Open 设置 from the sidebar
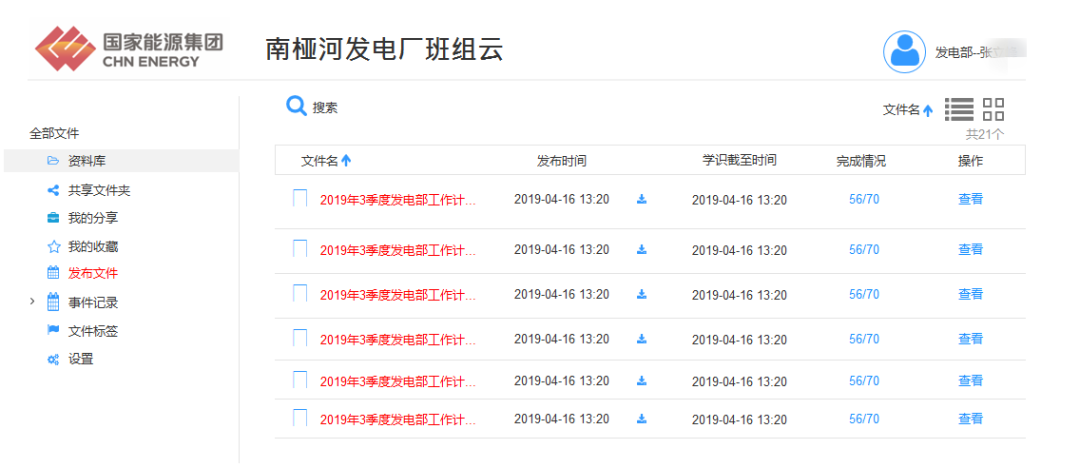The width and height of the screenshot is (1080, 468). coord(80,359)
